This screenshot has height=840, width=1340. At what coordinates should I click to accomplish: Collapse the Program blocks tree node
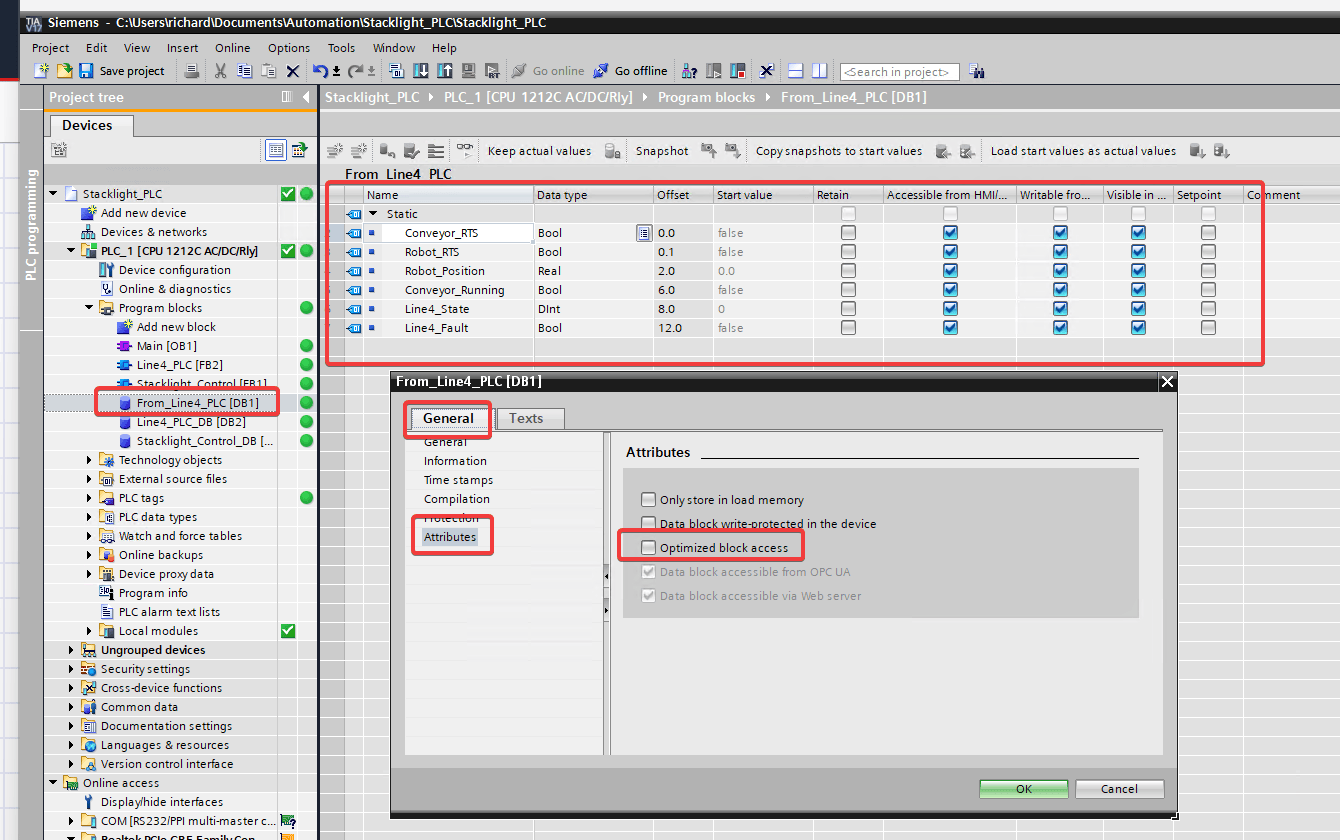click(88, 307)
